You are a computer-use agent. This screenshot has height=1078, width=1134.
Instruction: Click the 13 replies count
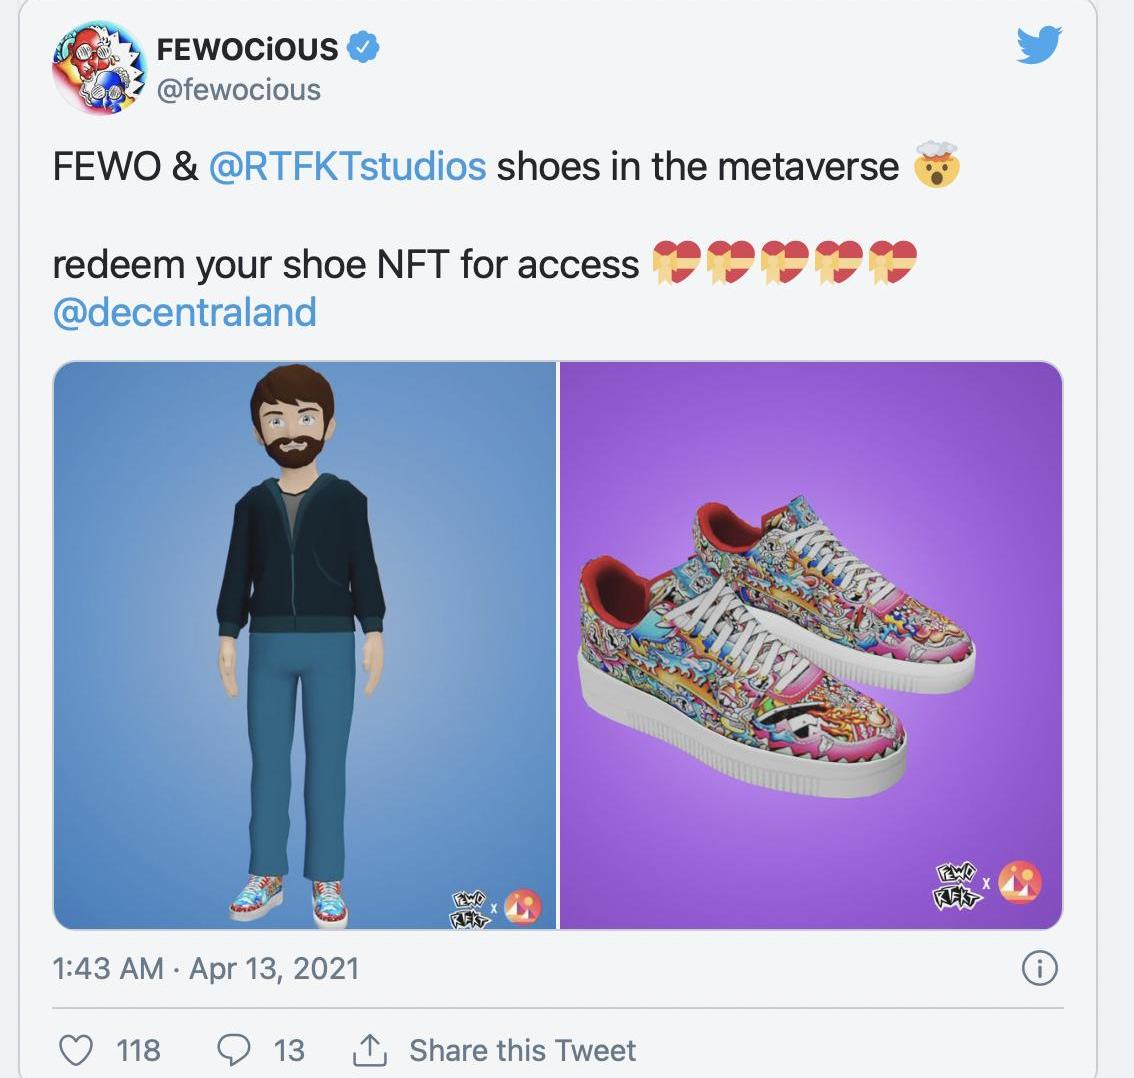pos(289,1050)
